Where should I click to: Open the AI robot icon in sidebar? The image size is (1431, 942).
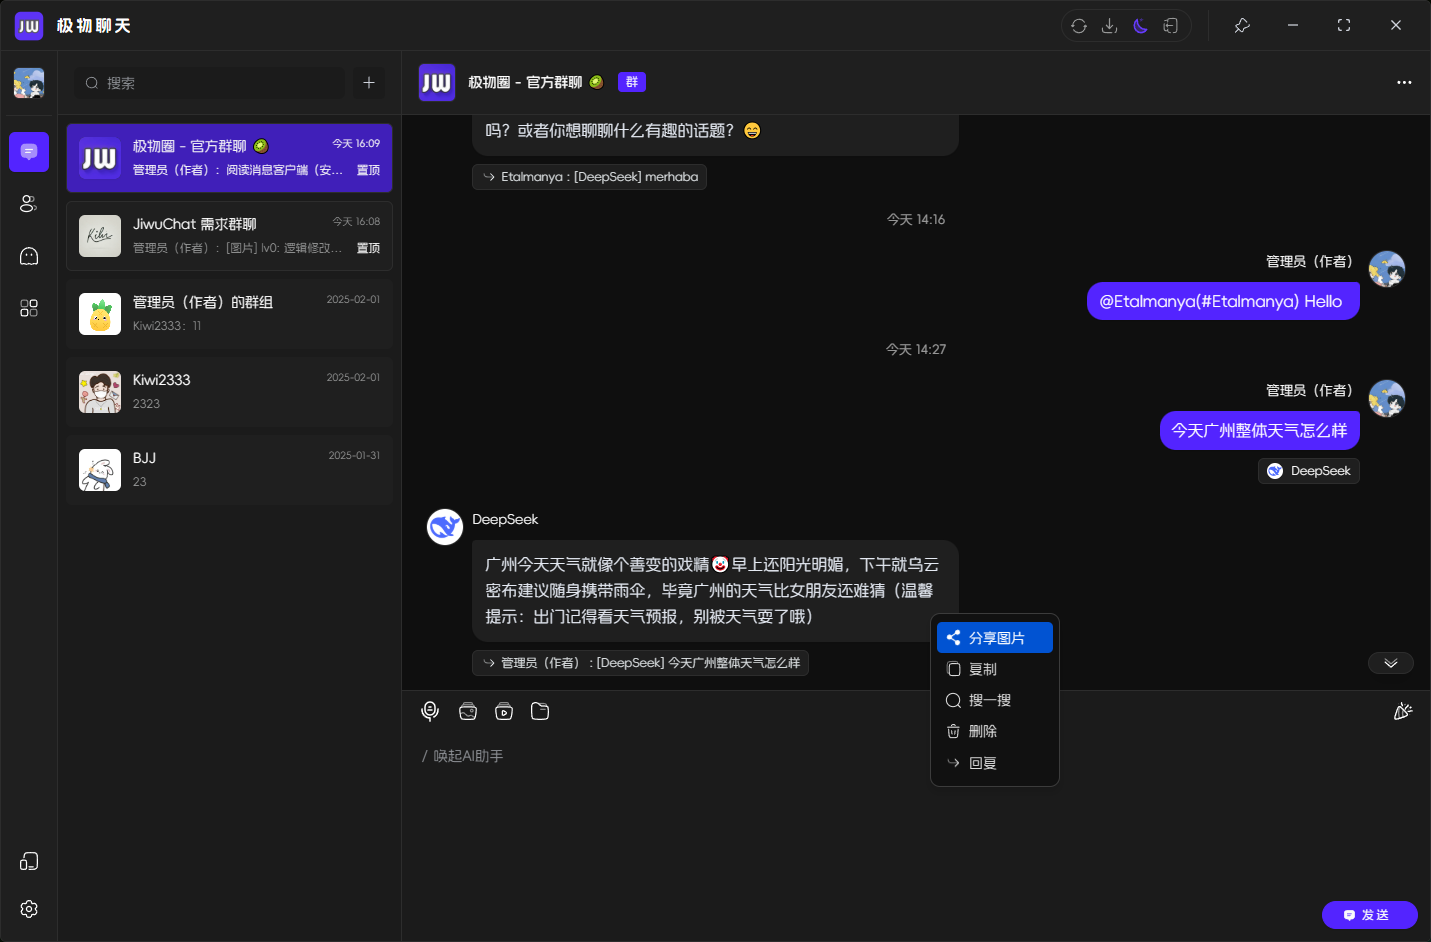(x=29, y=256)
